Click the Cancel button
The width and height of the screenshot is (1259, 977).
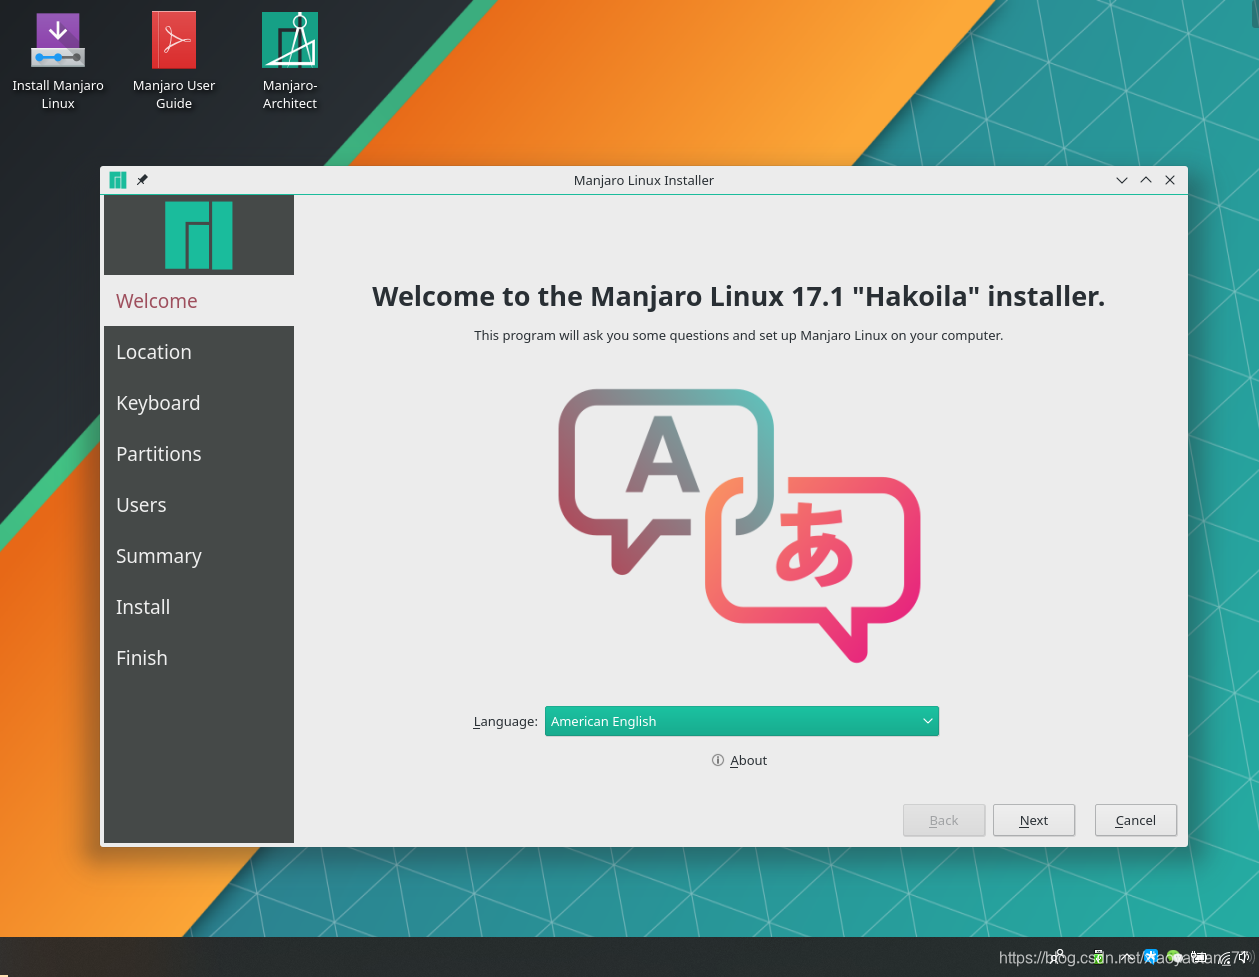pyautogui.click(x=1136, y=820)
